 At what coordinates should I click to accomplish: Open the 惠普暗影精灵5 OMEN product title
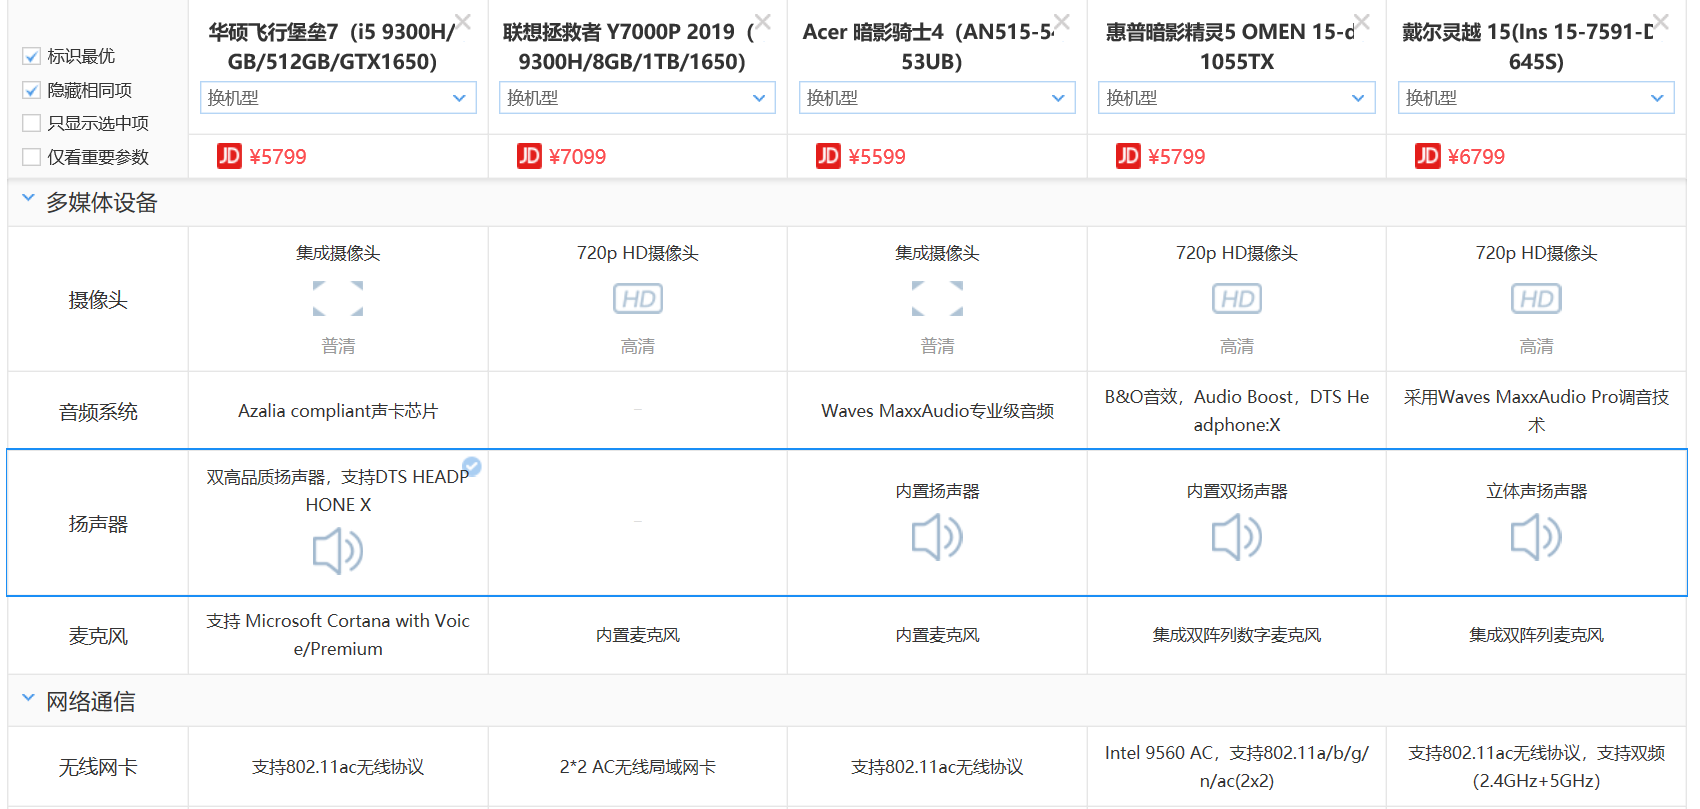[1232, 47]
